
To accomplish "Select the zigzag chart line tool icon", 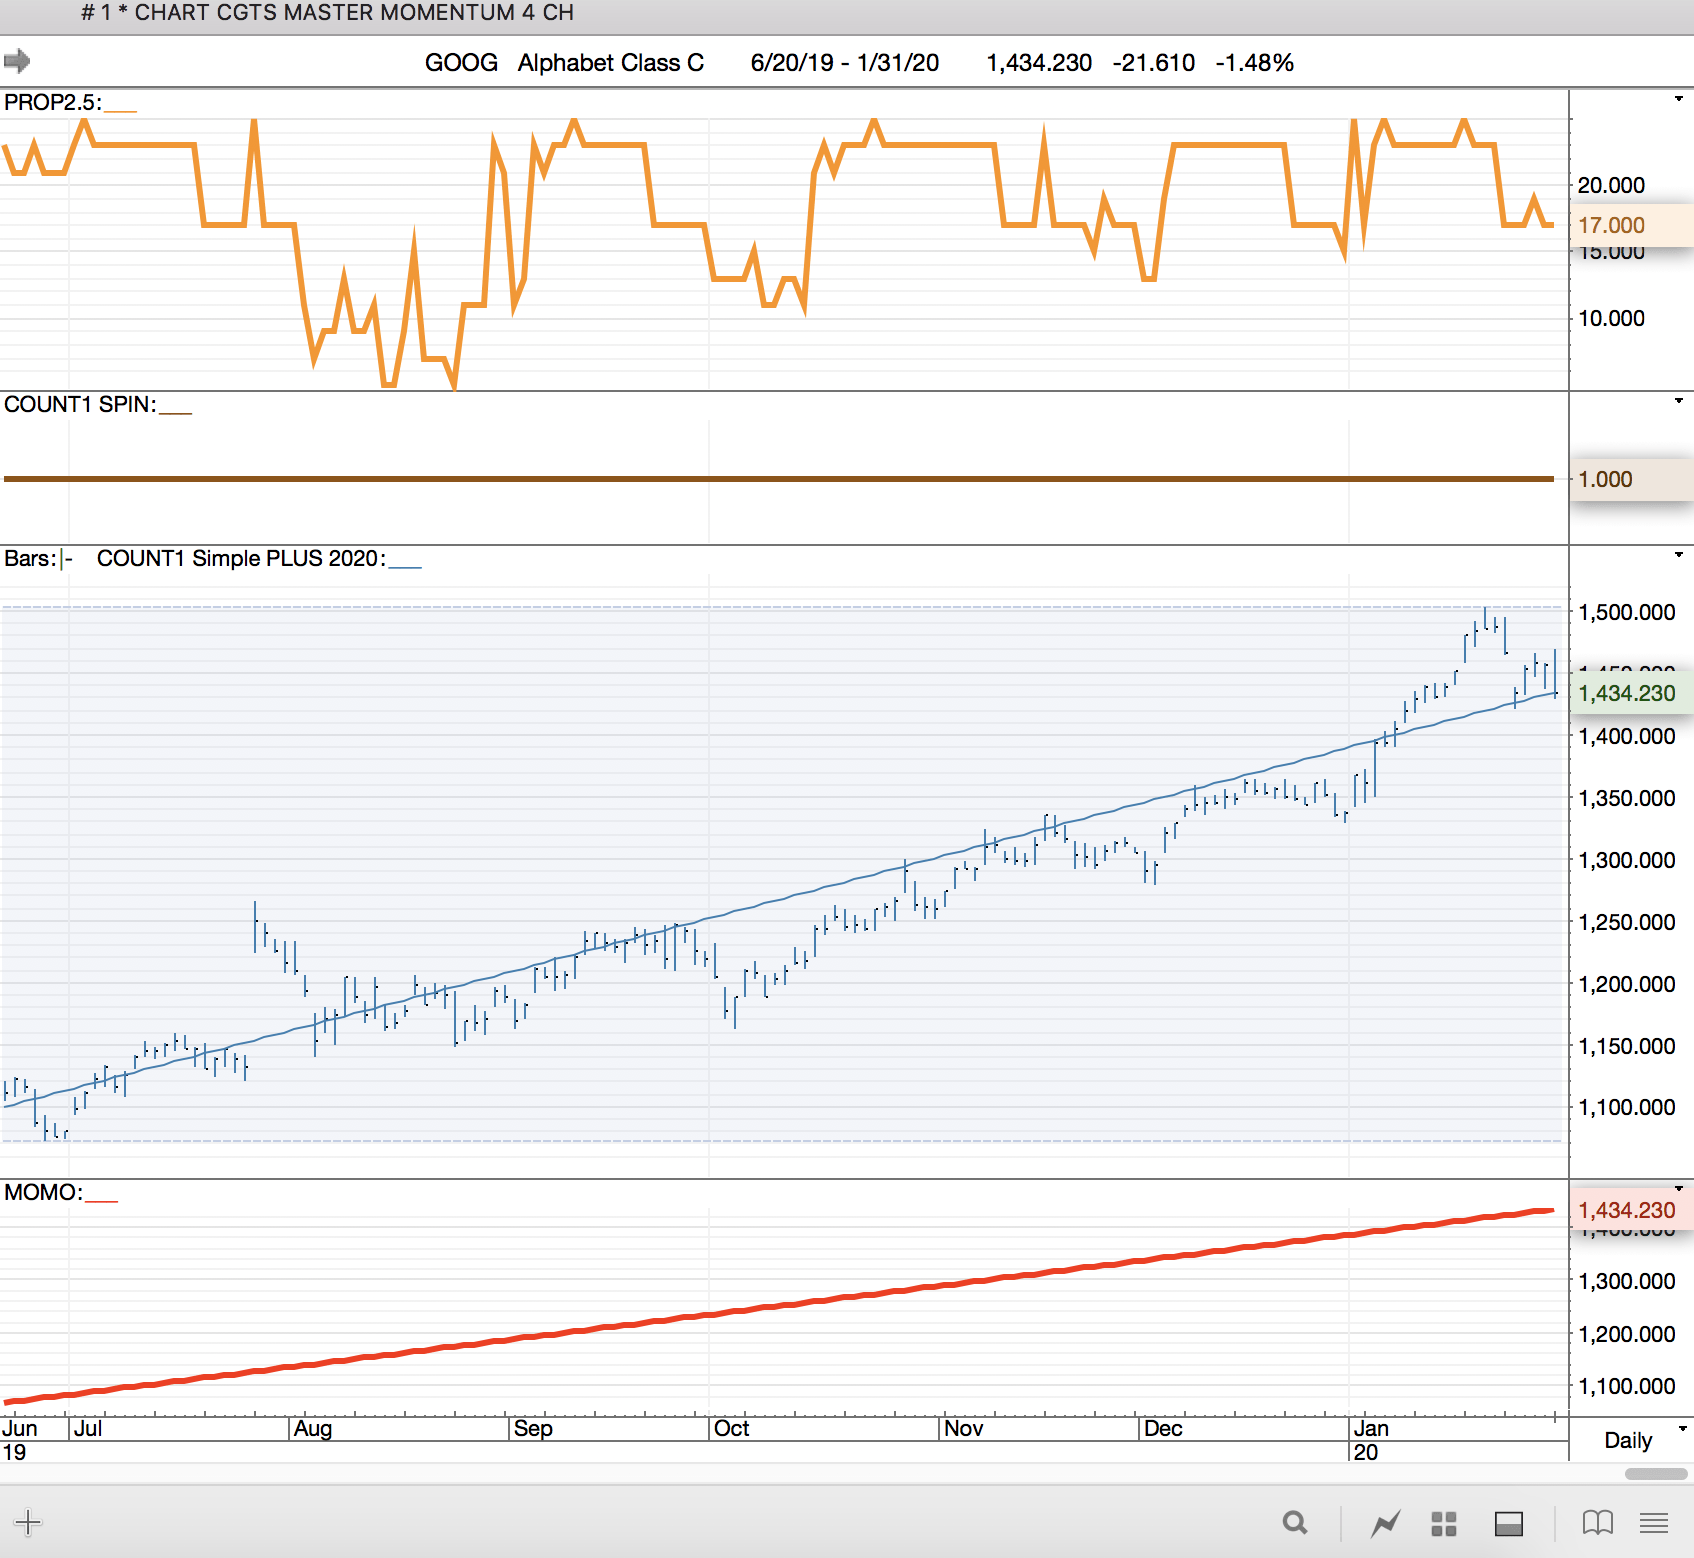I will point(1386,1523).
